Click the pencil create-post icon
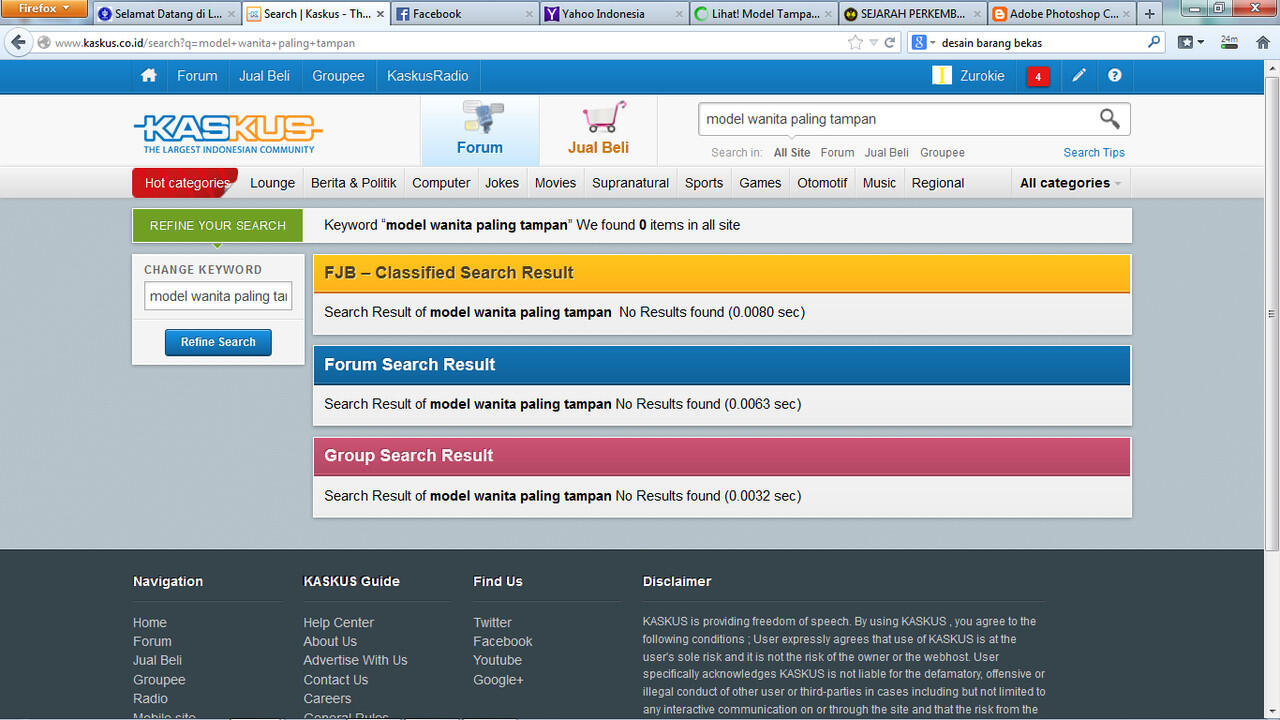The image size is (1280, 720). pos(1079,76)
